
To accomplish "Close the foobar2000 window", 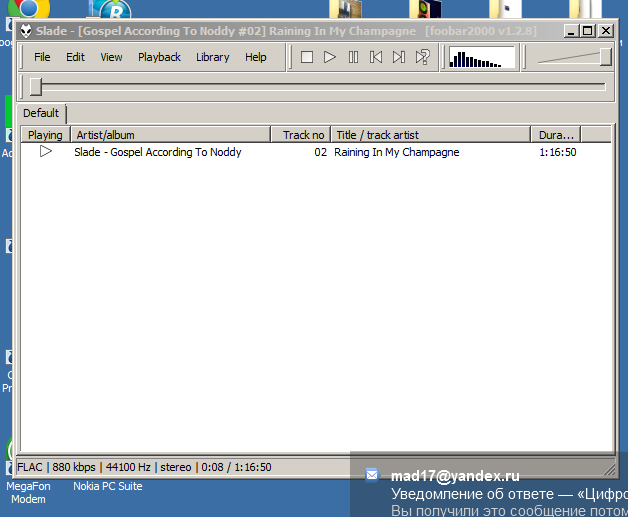I will (x=606, y=31).
